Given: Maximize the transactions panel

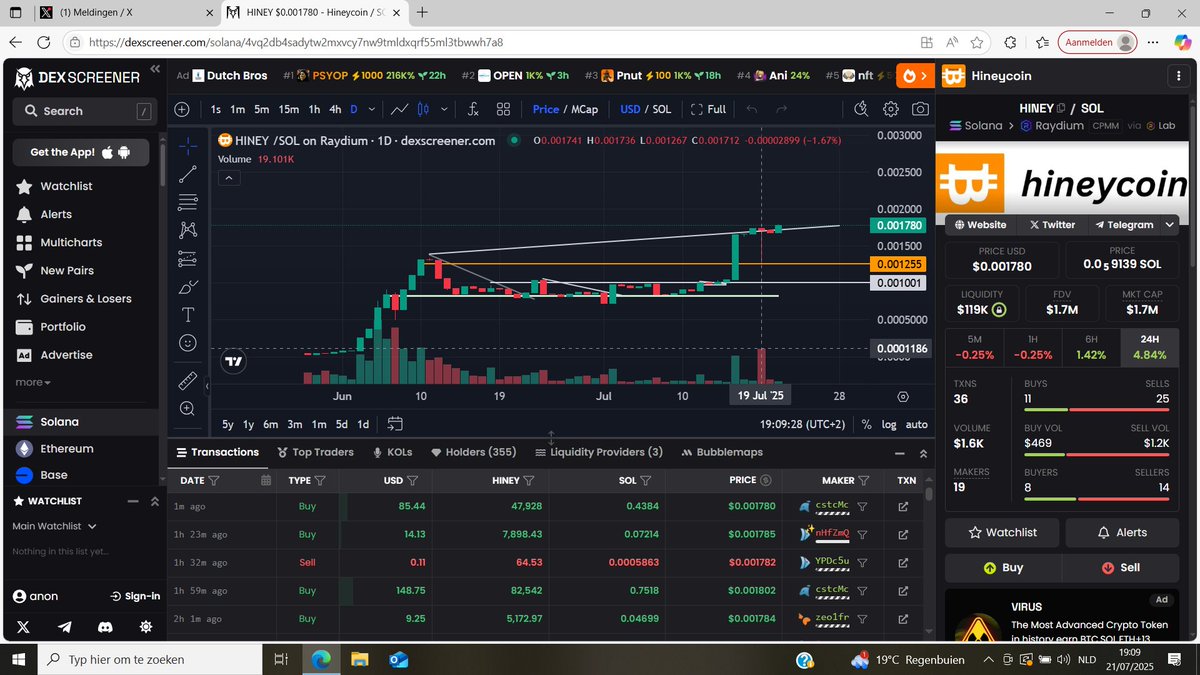Looking at the screenshot, I should point(923,453).
